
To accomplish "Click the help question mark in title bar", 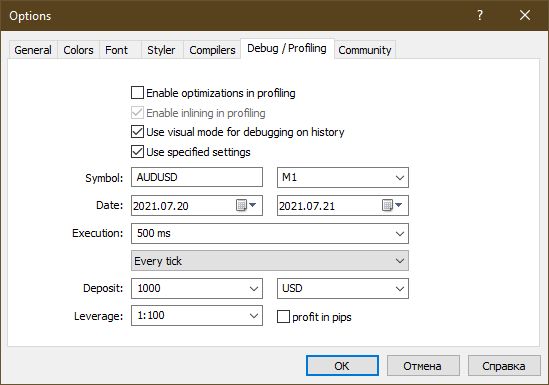I will click(x=480, y=15).
